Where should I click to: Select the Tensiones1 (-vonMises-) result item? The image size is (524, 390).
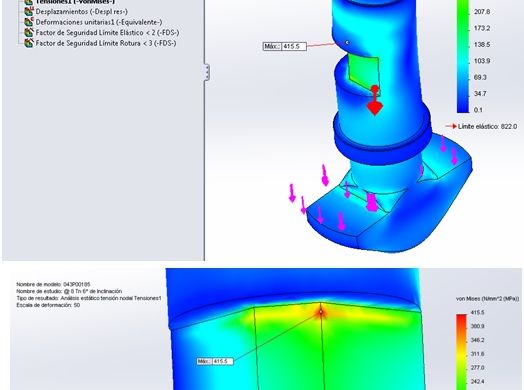tap(75, 2)
